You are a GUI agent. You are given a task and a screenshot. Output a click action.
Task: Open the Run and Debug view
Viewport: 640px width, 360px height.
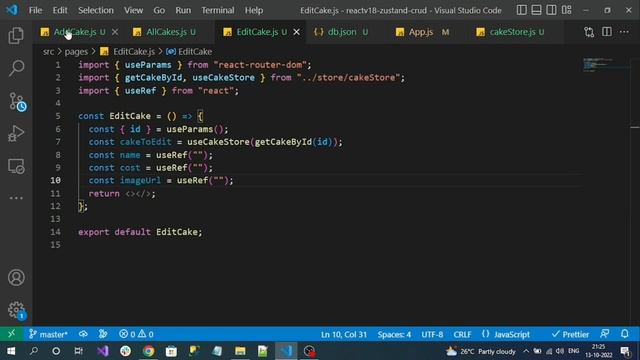click(x=16, y=133)
